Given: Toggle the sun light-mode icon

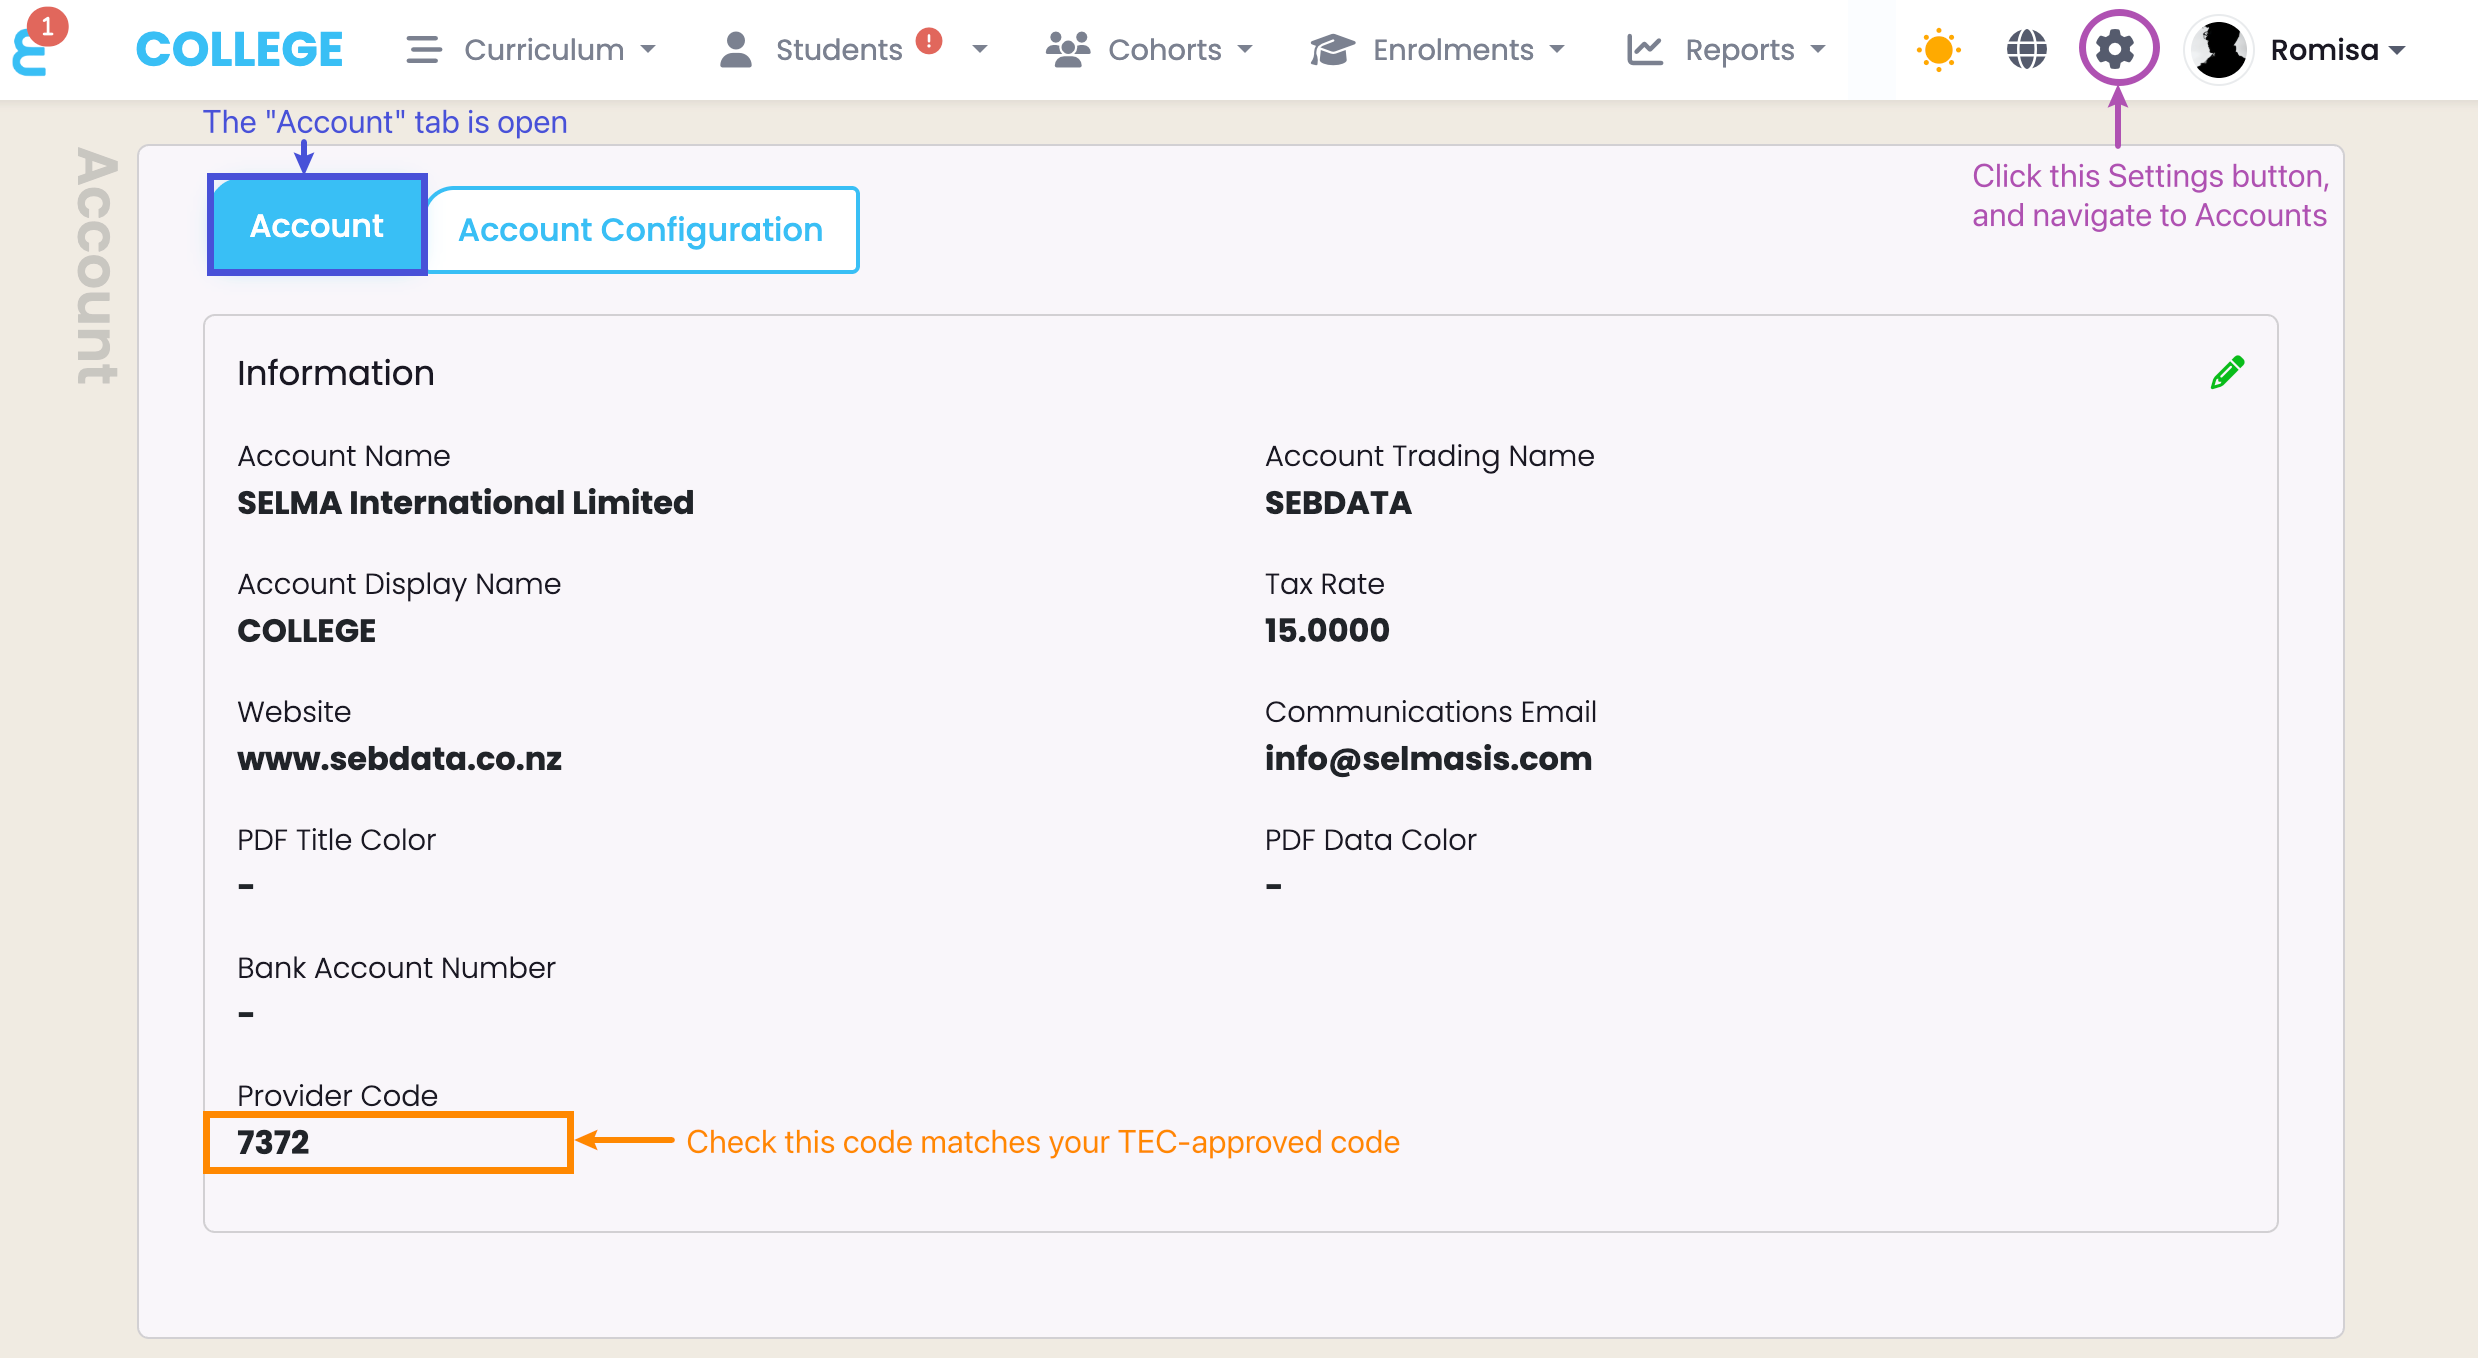Looking at the screenshot, I should 1938,49.
